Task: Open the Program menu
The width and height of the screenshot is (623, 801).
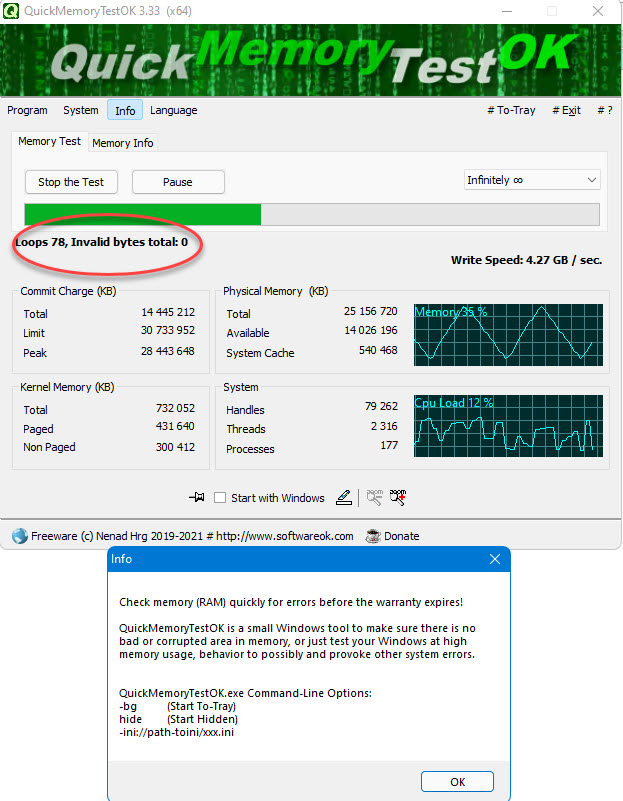Action: (x=27, y=110)
